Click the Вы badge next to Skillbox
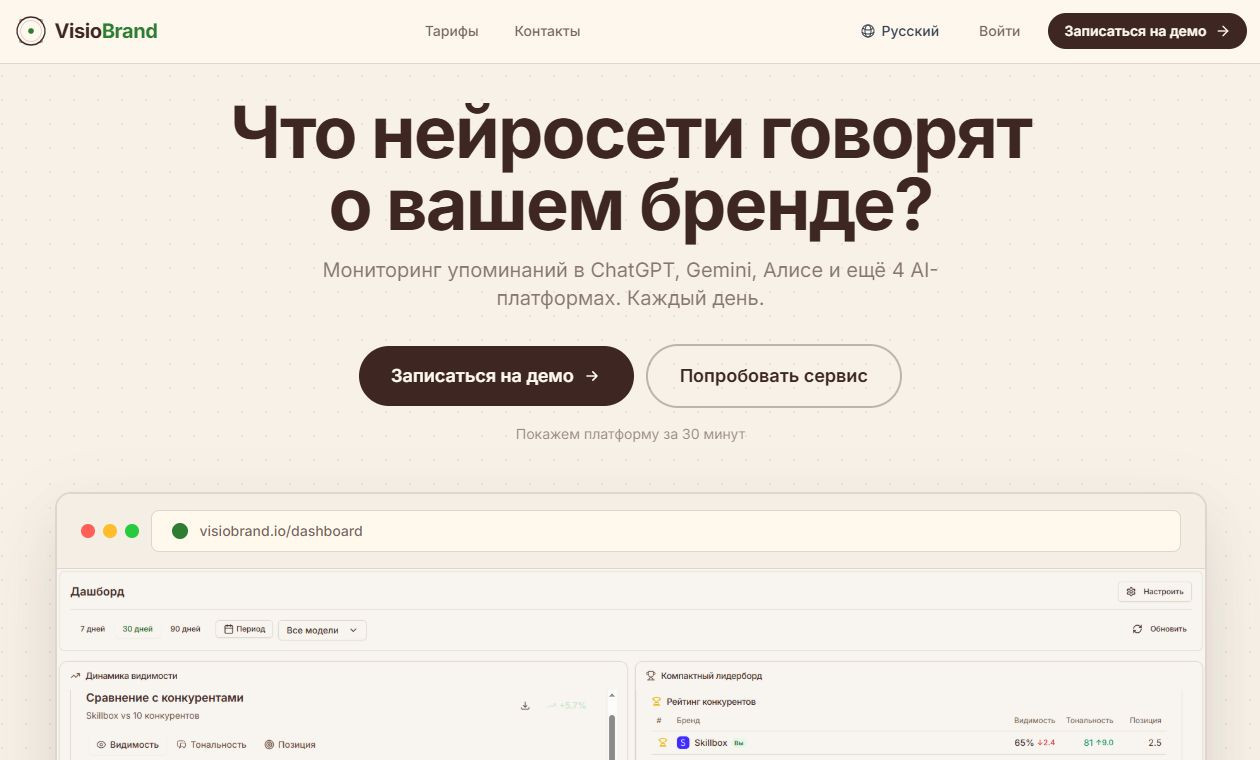 coord(739,743)
